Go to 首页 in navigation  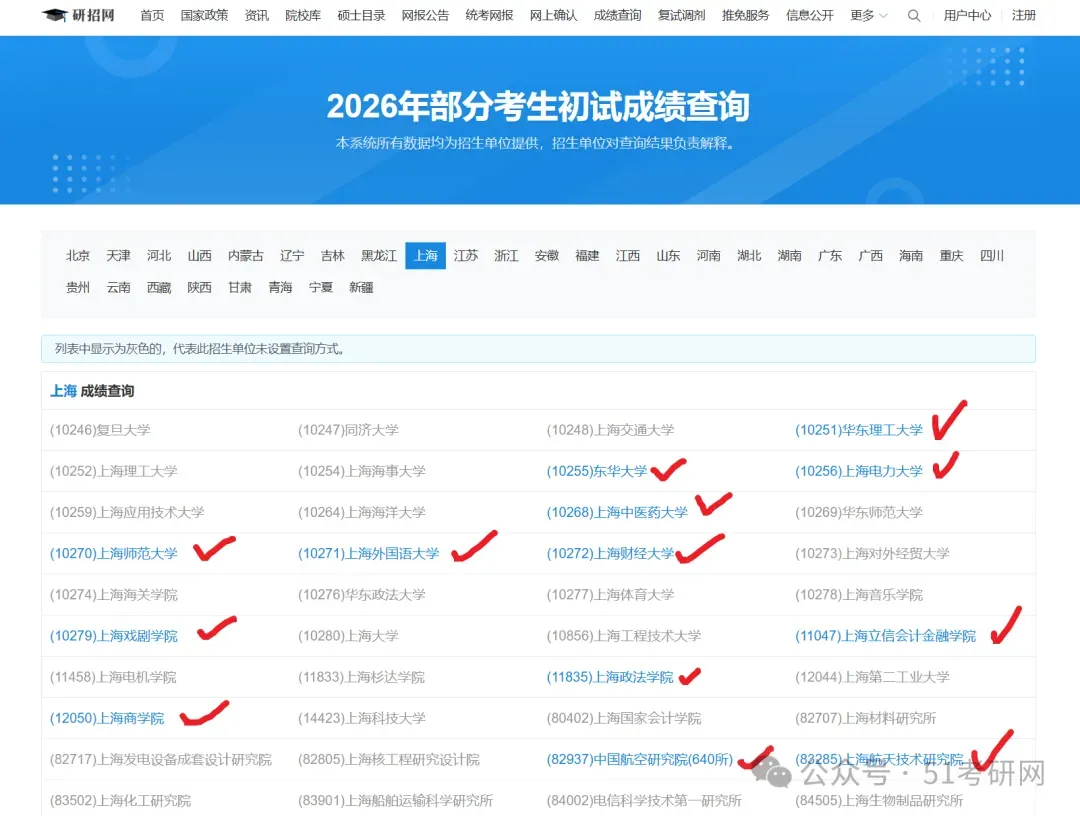click(152, 15)
